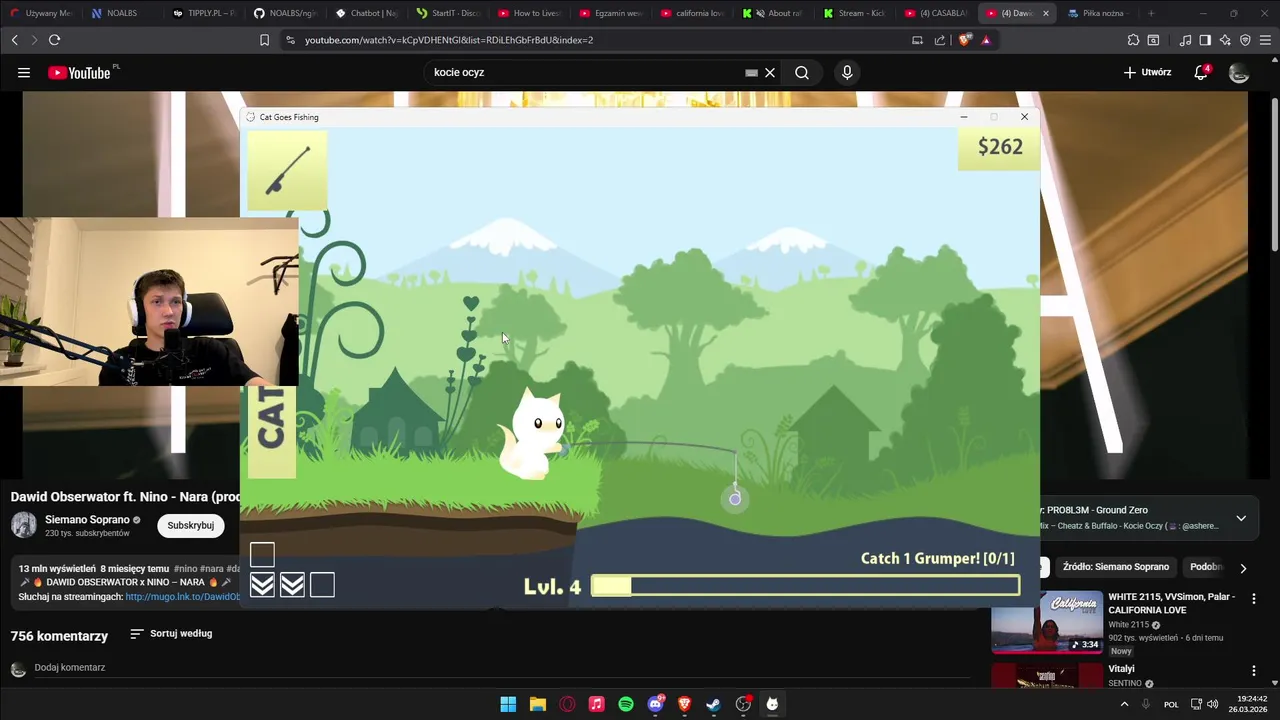Switch to the california love browser tab
1280x720 pixels.
692,13
